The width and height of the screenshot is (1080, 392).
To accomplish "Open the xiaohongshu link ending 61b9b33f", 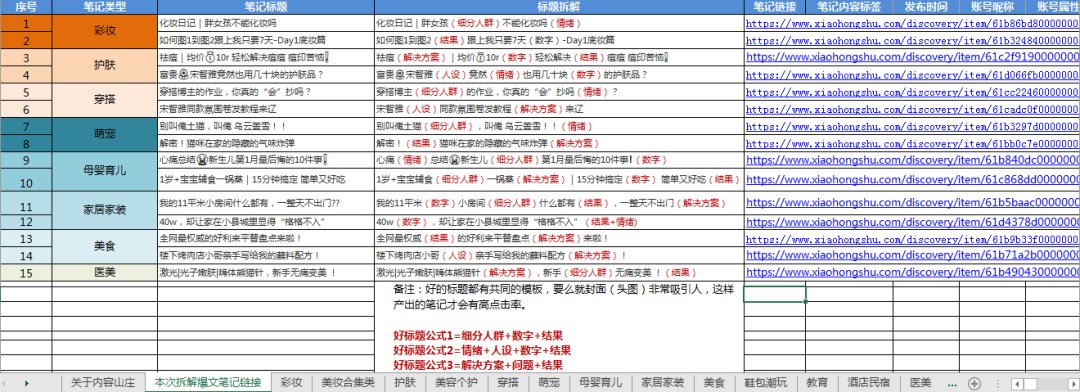I will point(912,239).
